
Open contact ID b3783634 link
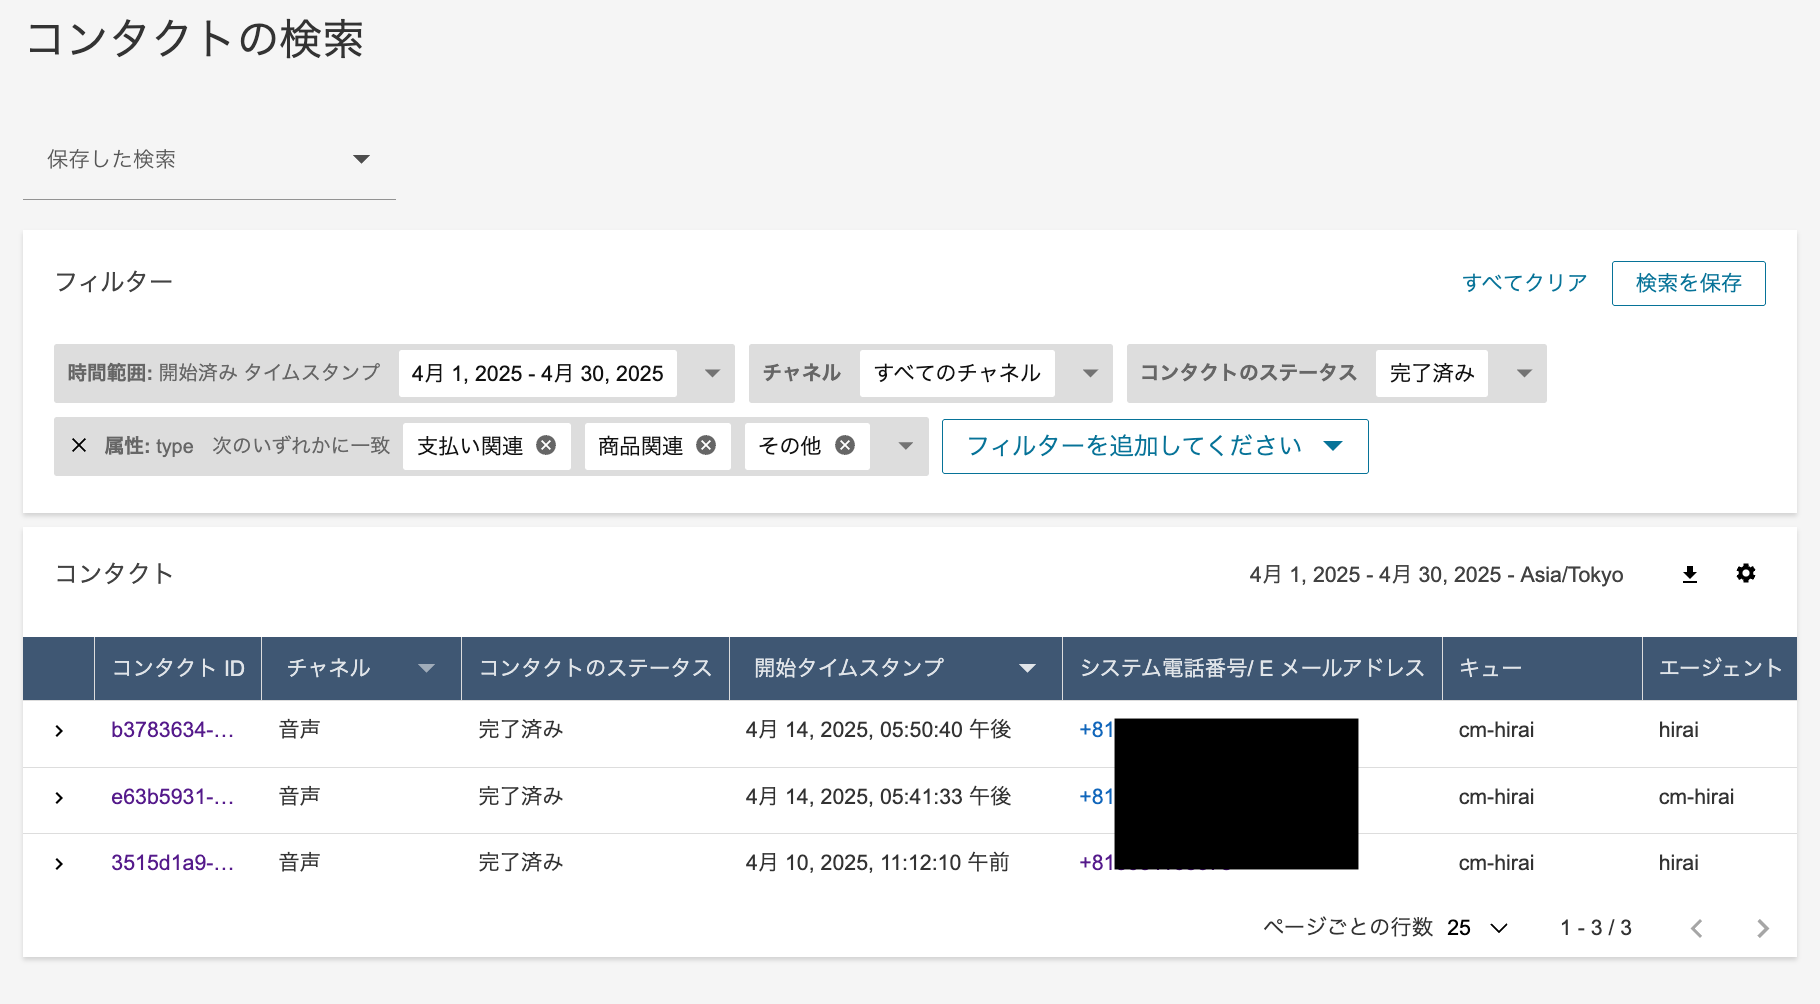click(x=172, y=730)
